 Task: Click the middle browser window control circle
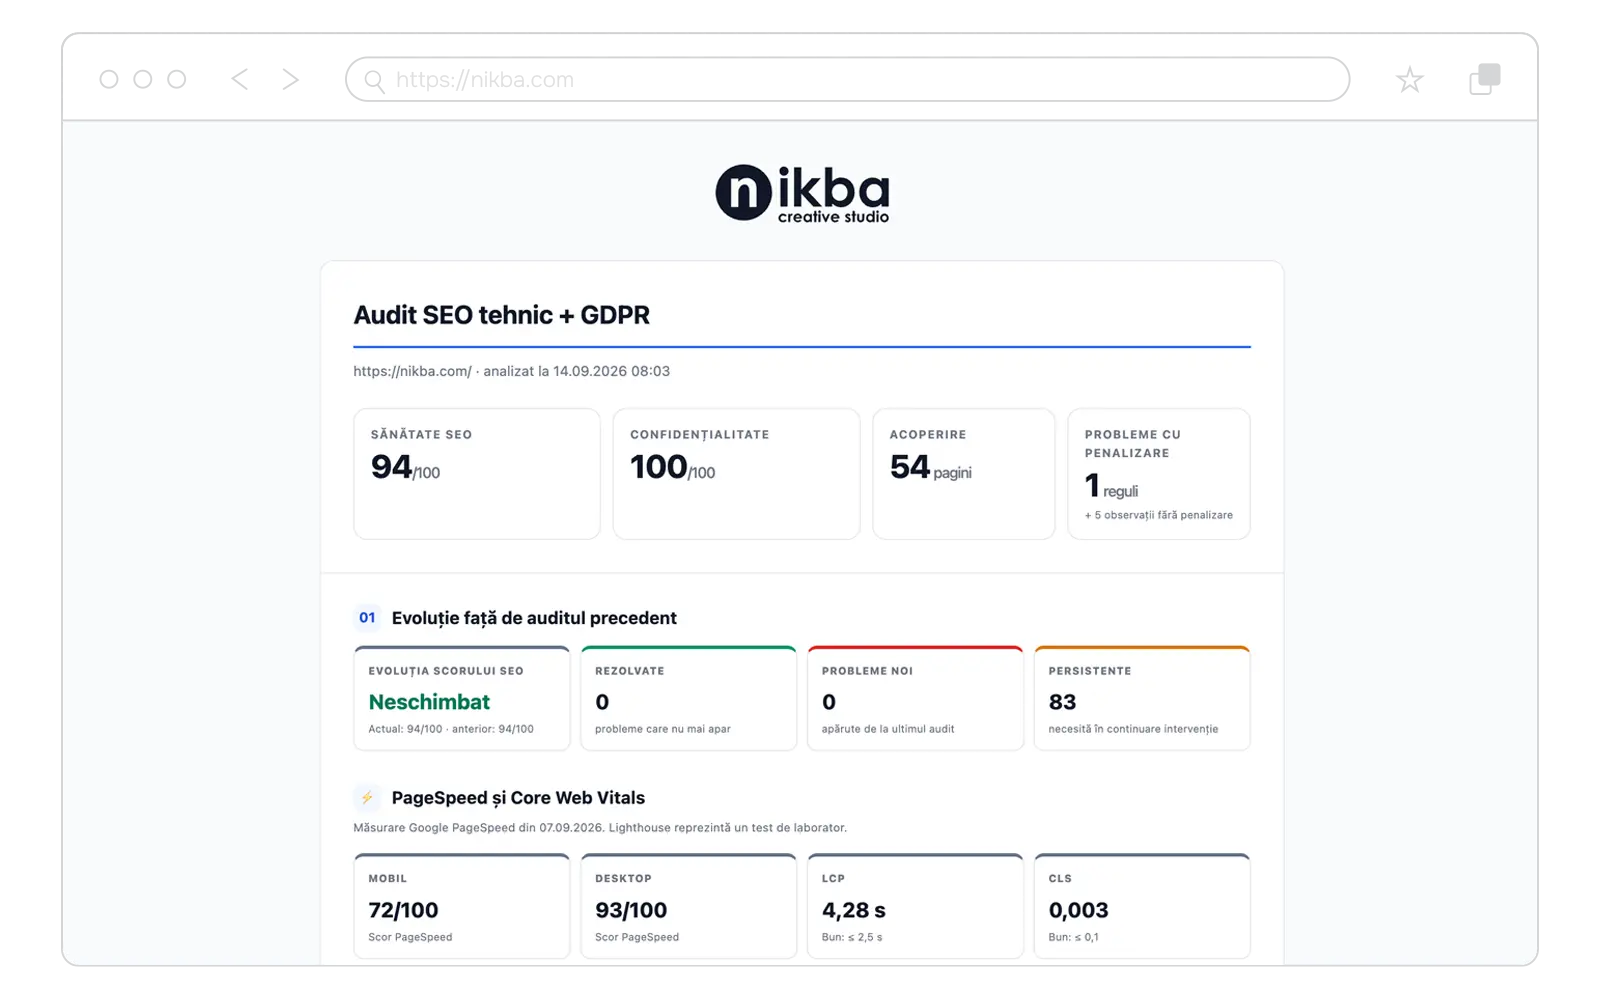[143, 79]
